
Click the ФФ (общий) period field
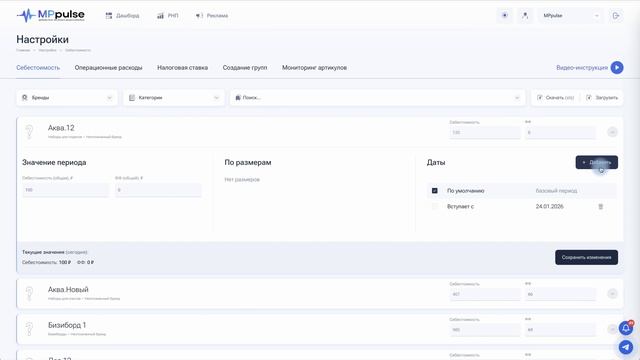point(158,190)
